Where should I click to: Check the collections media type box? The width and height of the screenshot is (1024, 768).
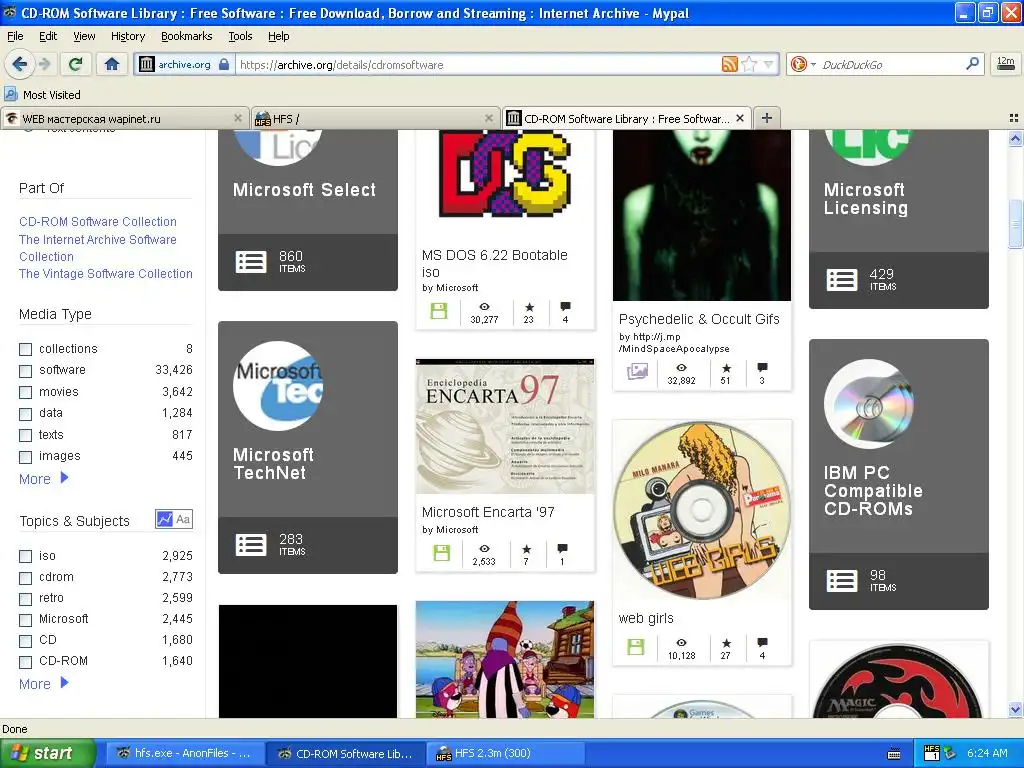25,349
